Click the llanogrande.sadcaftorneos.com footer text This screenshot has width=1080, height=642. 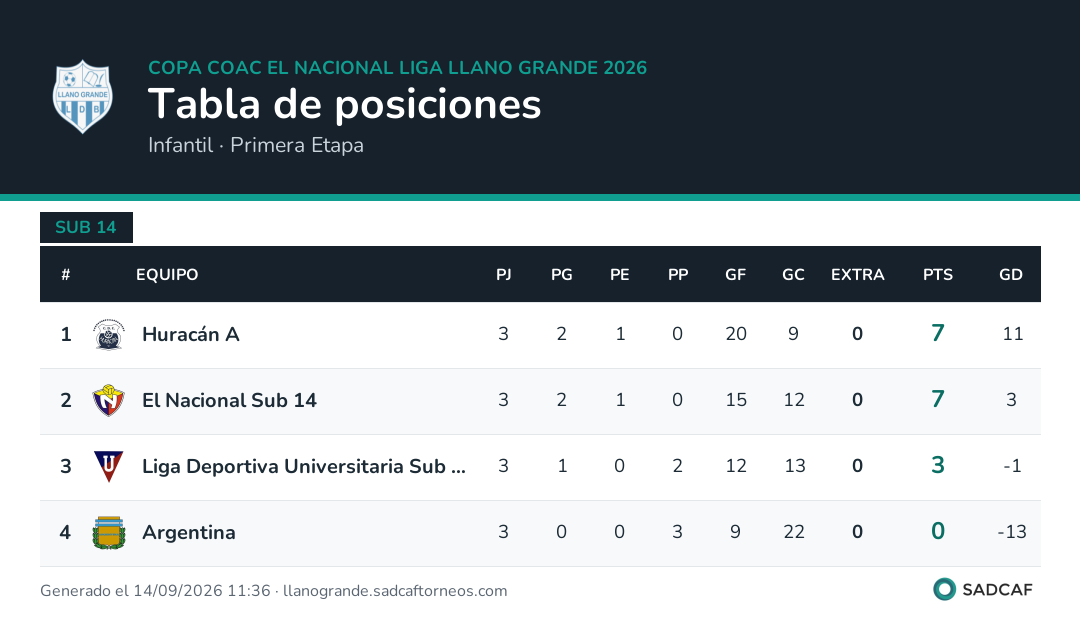point(395,591)
